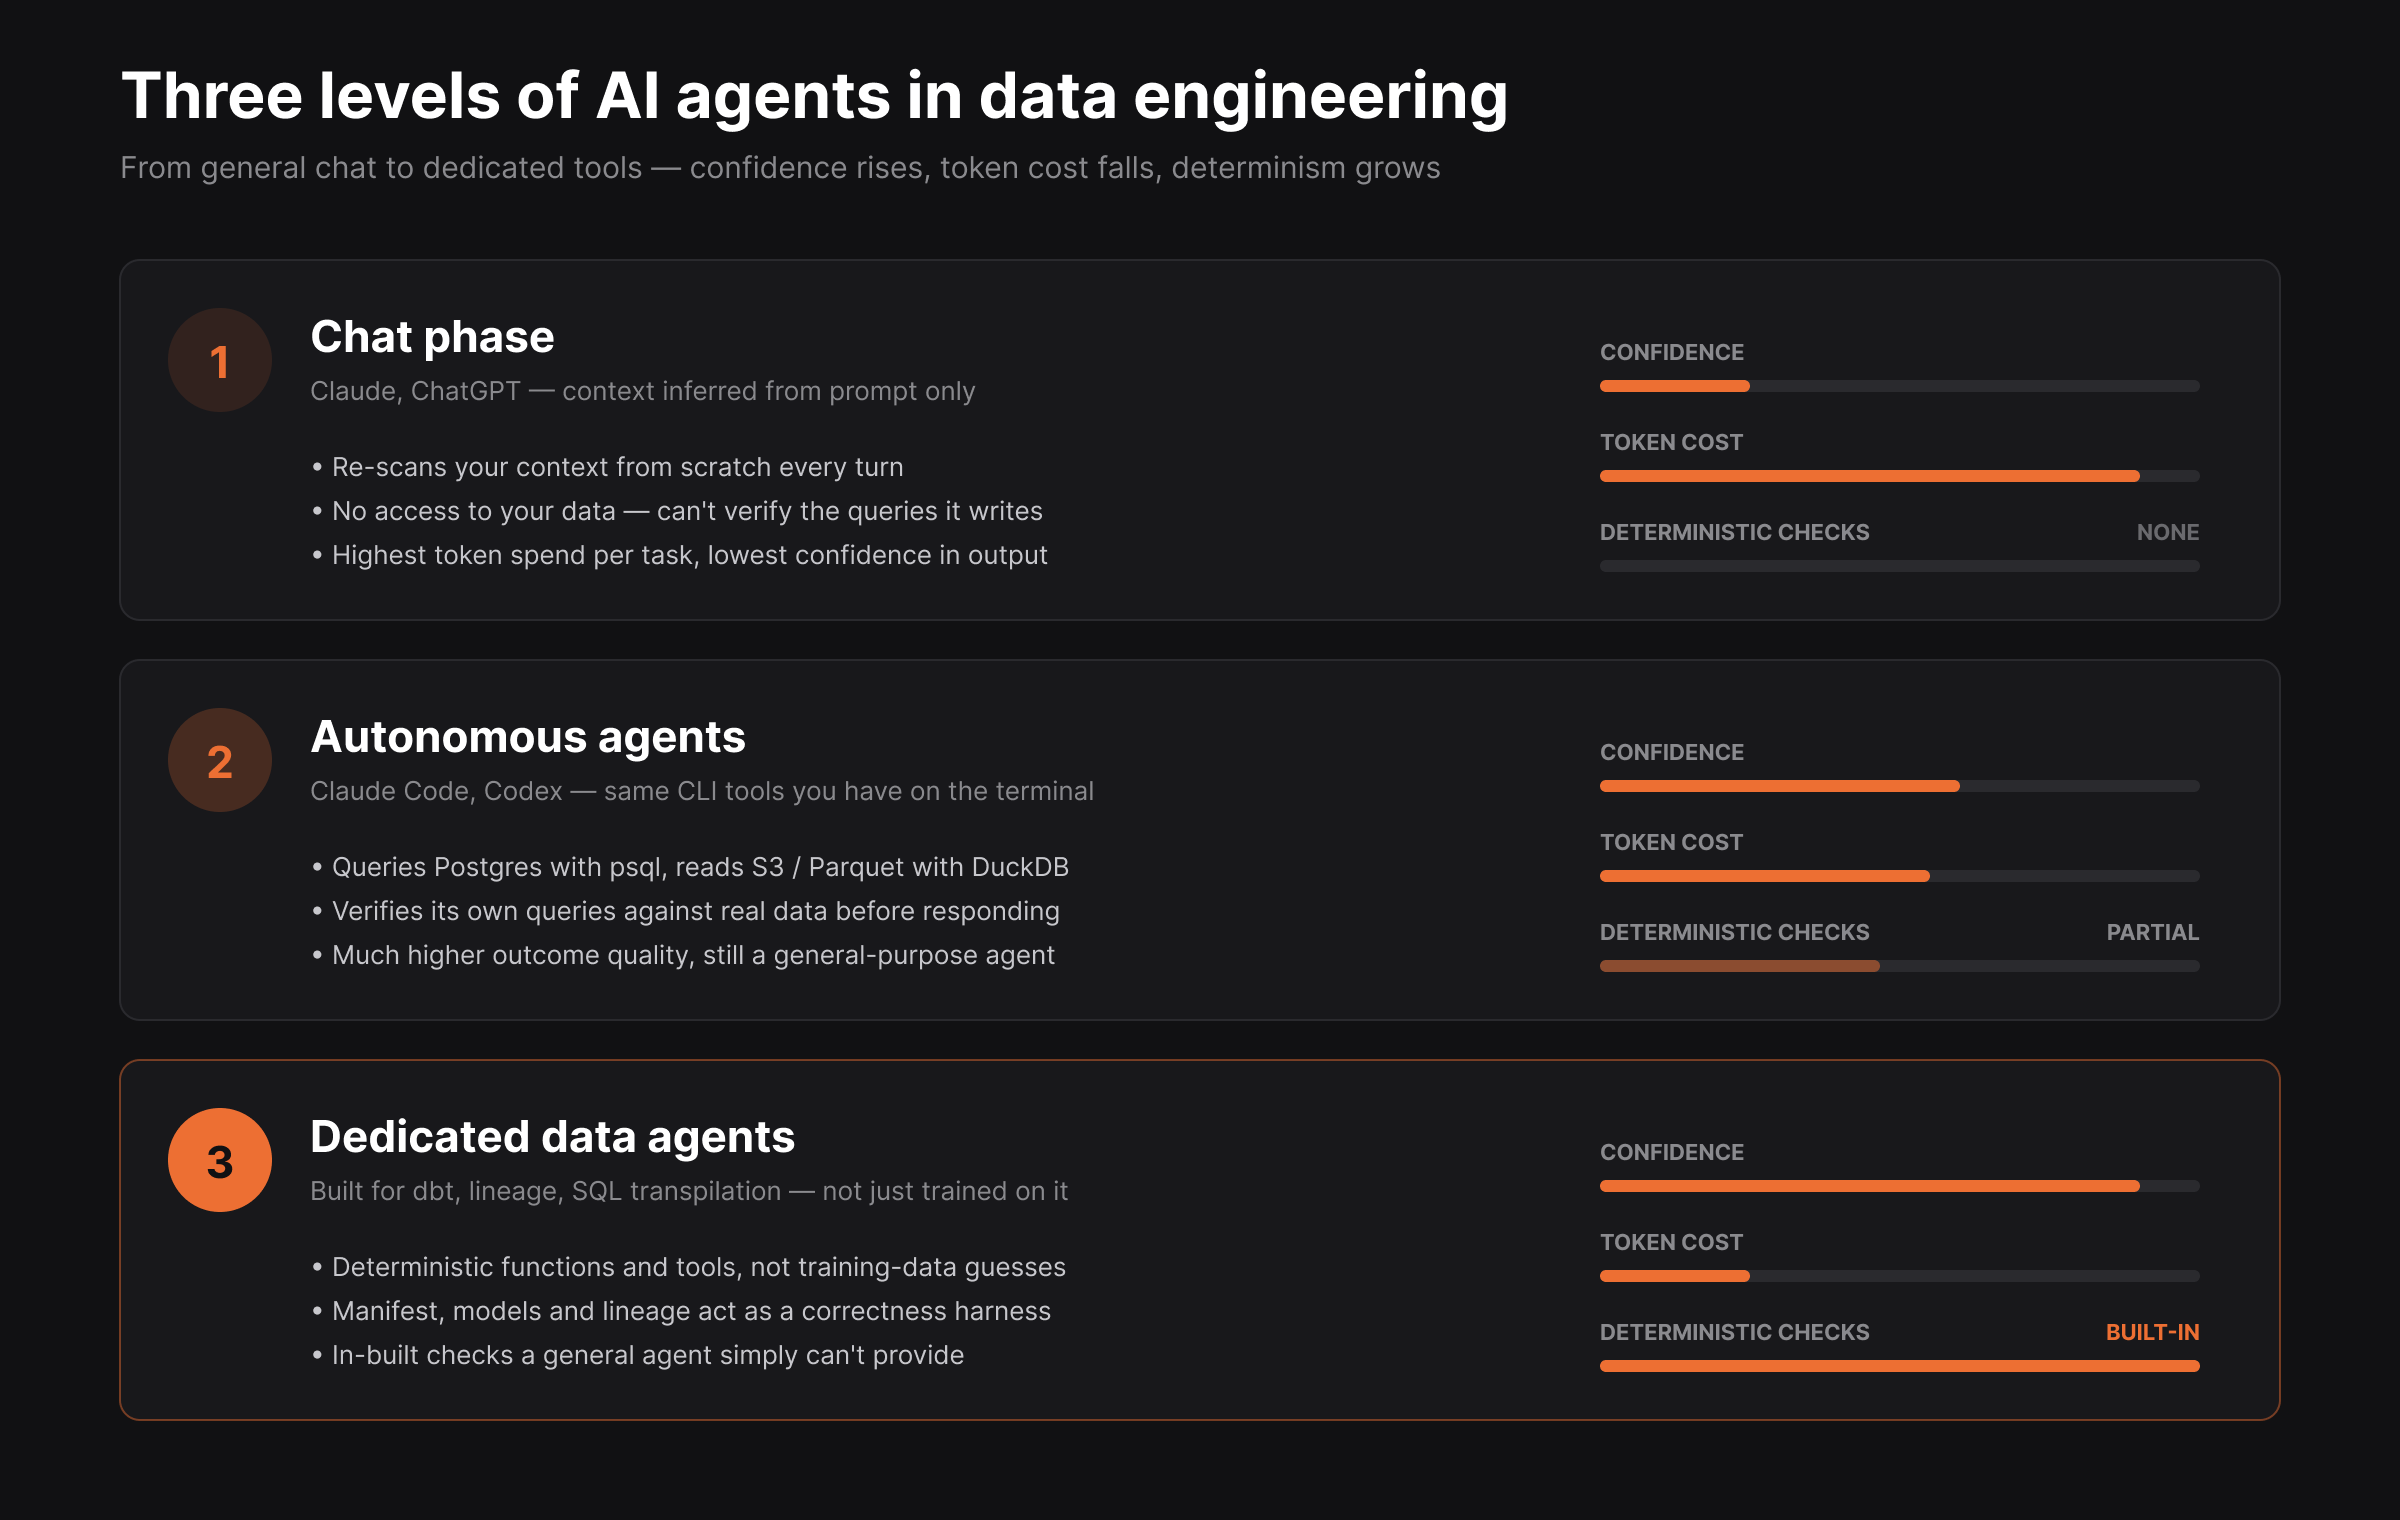The image size is (2400, 1520).
Task: Click the Autonomous agents token cost bar
Action: click(x=1900, y=876)
